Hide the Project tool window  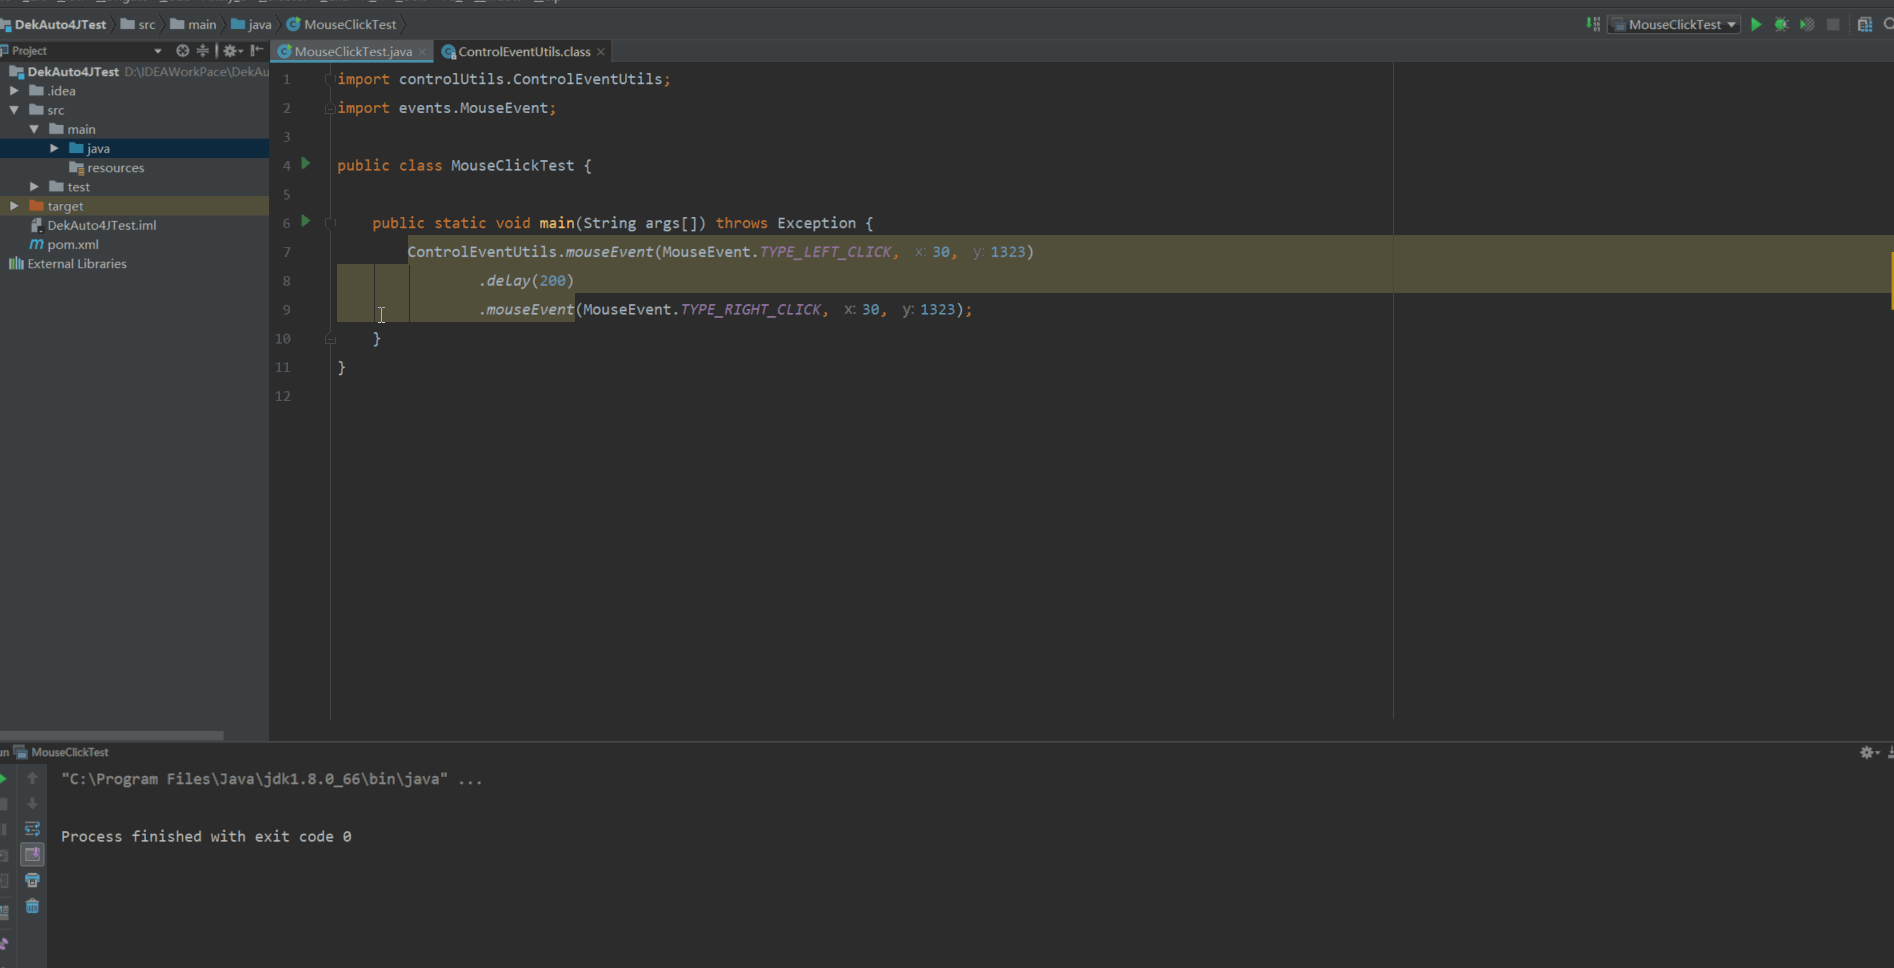click(x=257, y=50)
